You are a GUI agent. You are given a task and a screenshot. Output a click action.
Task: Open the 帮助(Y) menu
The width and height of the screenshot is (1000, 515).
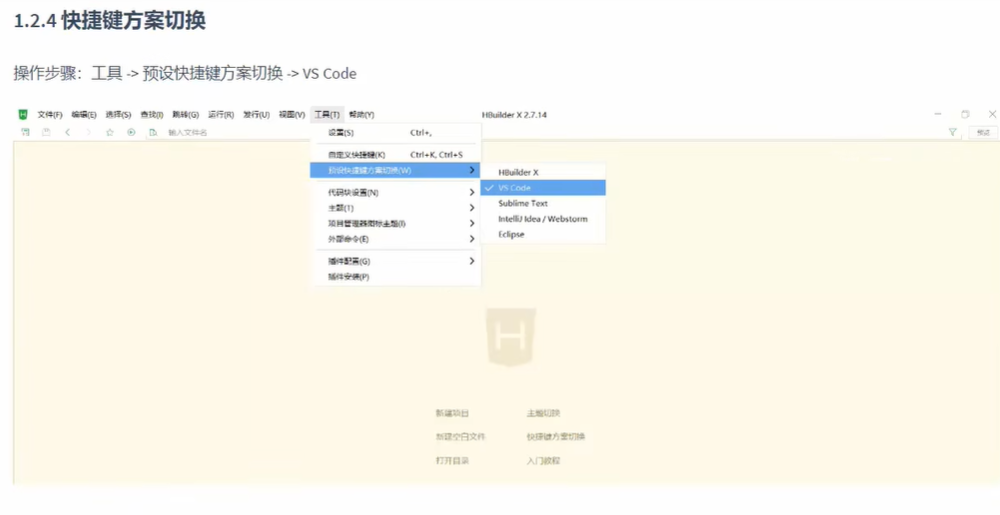tap(362, 115)
